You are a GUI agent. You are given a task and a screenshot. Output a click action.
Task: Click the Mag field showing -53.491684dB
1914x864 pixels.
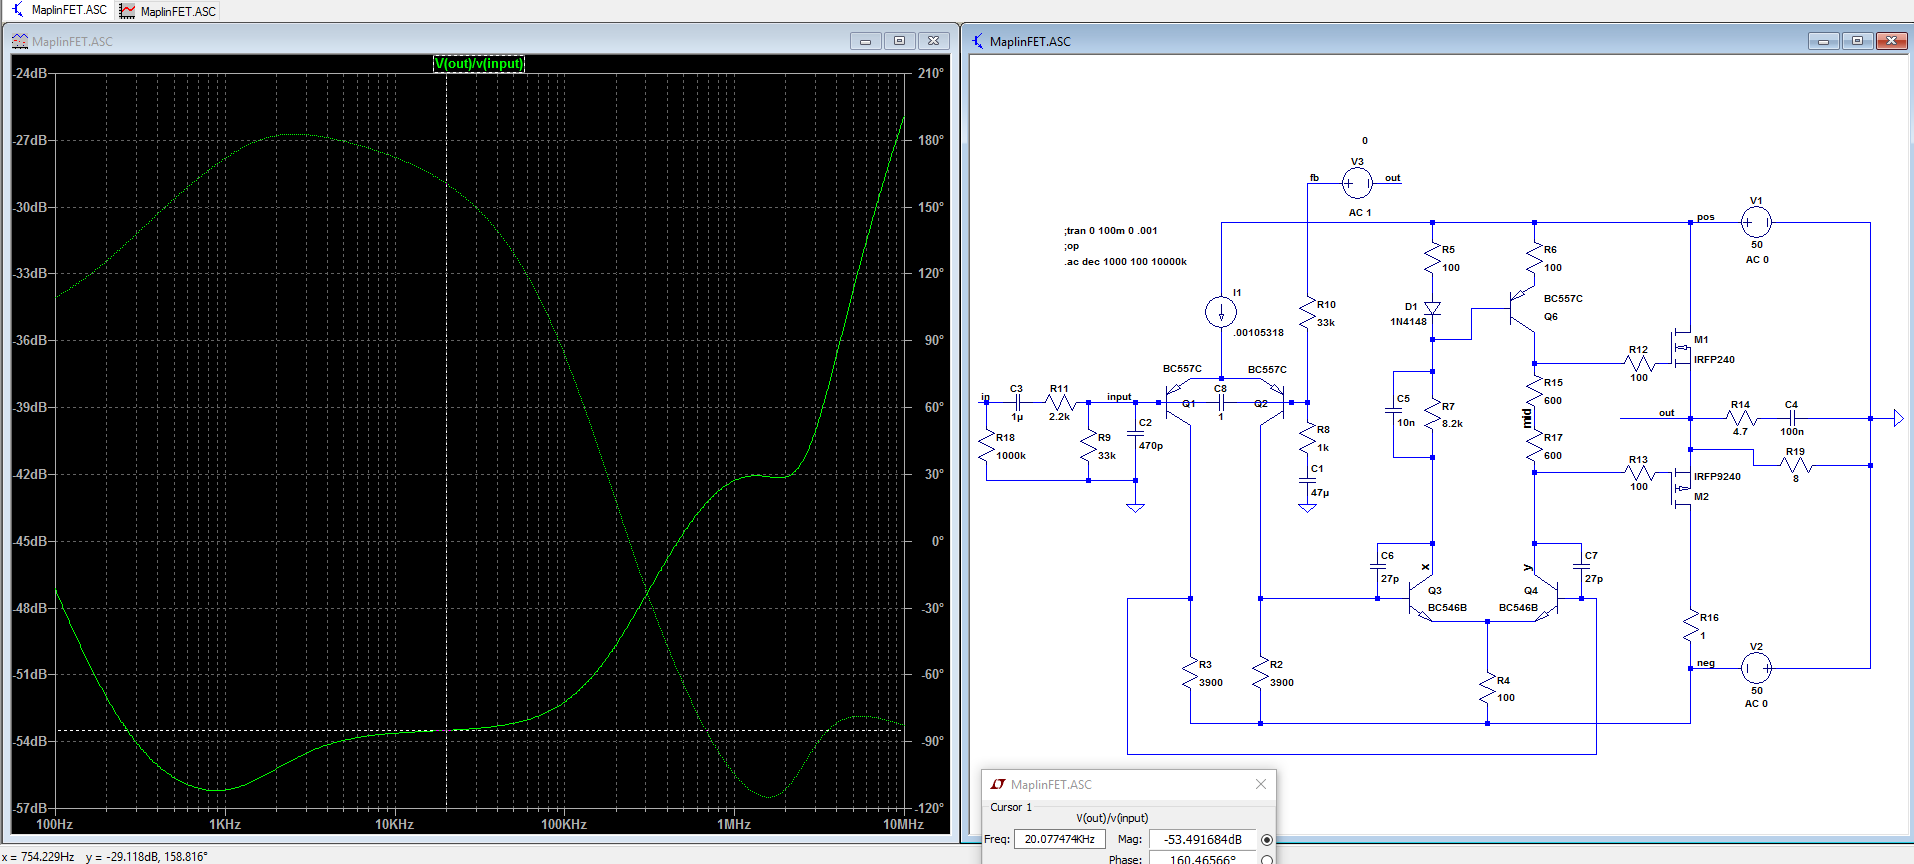click(x=1202, y=840)
